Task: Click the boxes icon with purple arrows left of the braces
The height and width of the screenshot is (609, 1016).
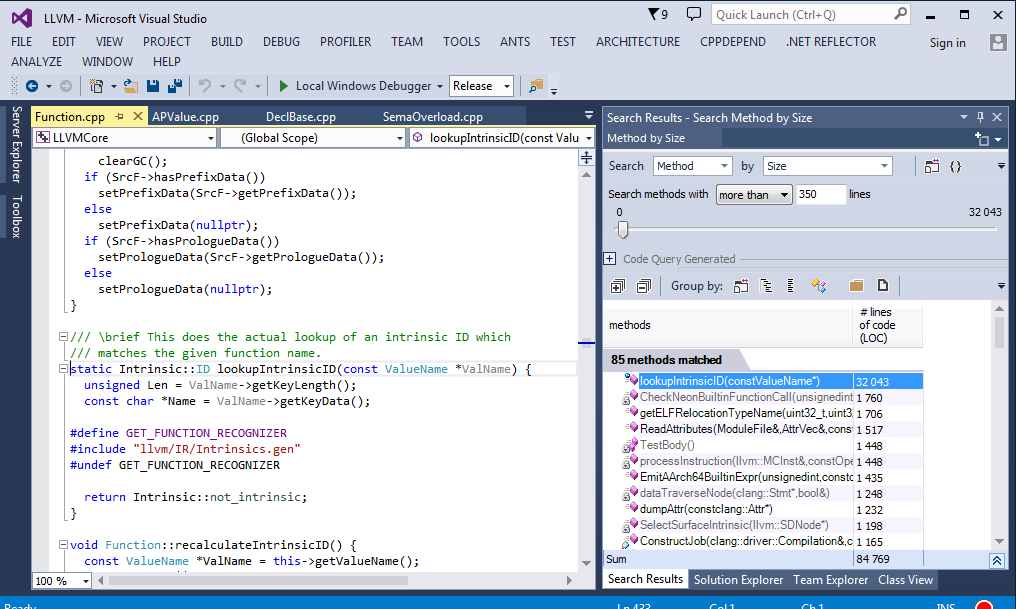Action: tap(932, 167)
